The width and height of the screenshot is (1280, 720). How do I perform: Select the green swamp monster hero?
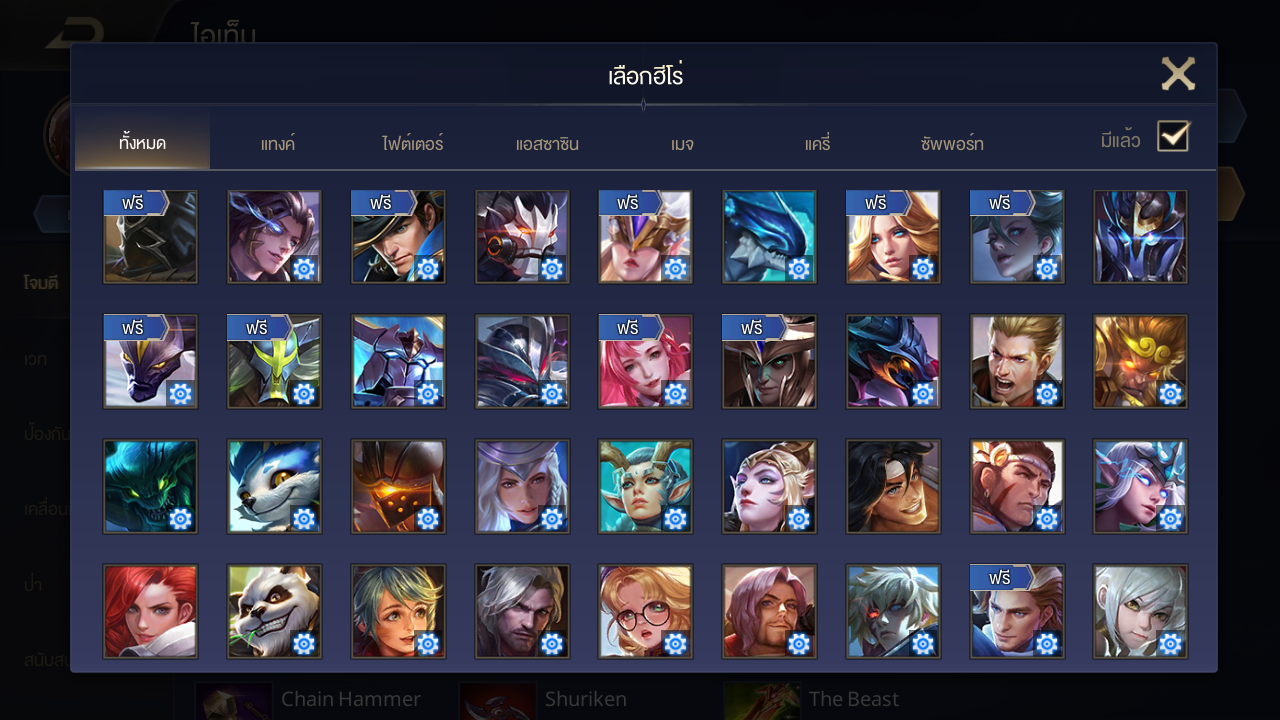(x=150, y=486)
